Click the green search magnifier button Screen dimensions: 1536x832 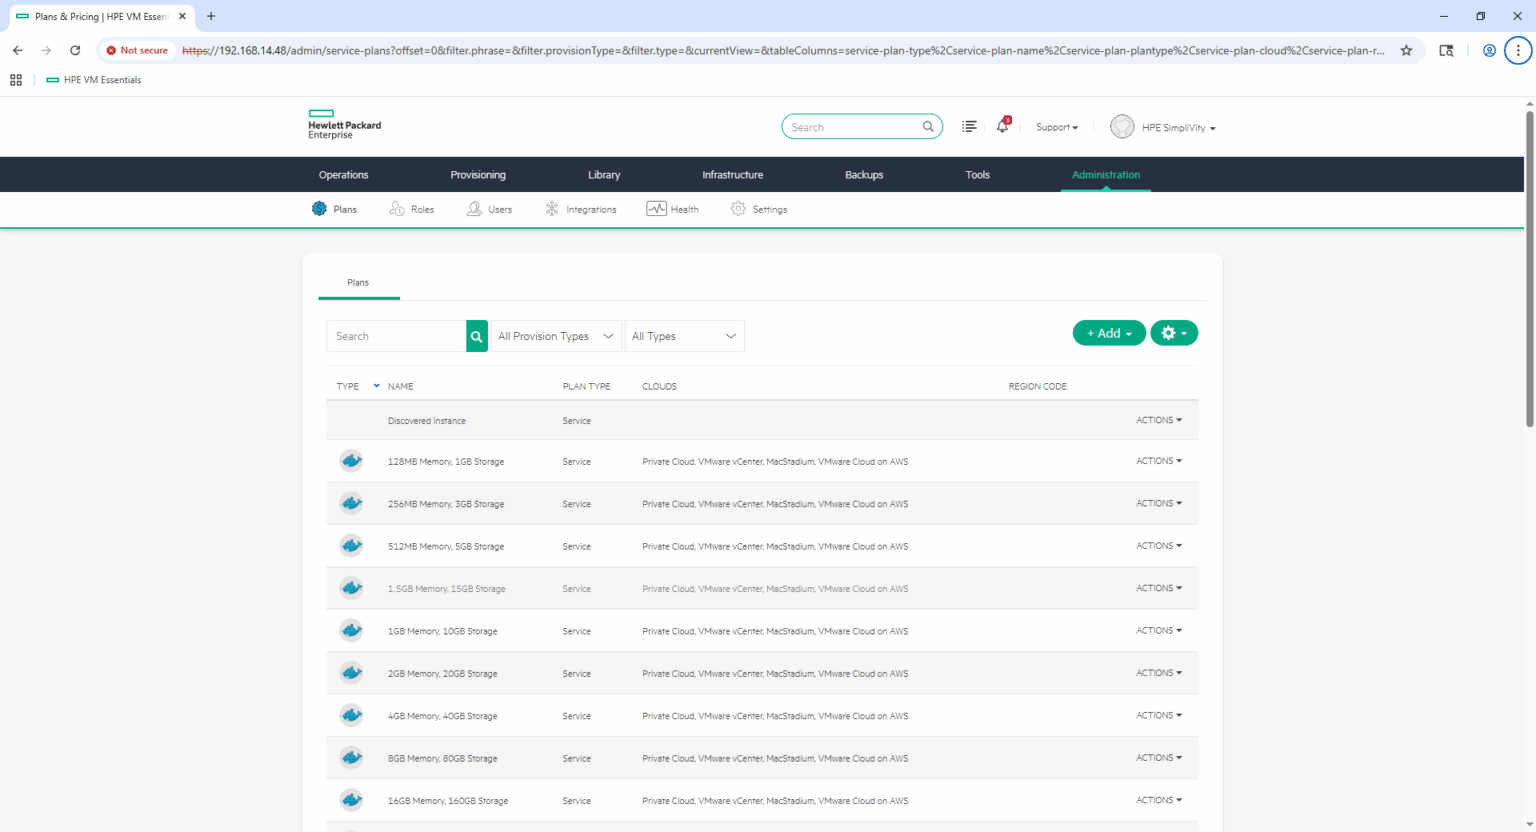[477, 337]
